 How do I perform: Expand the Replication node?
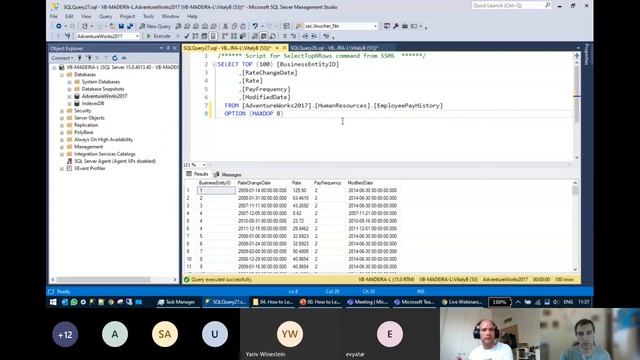(x=62, y=125)
